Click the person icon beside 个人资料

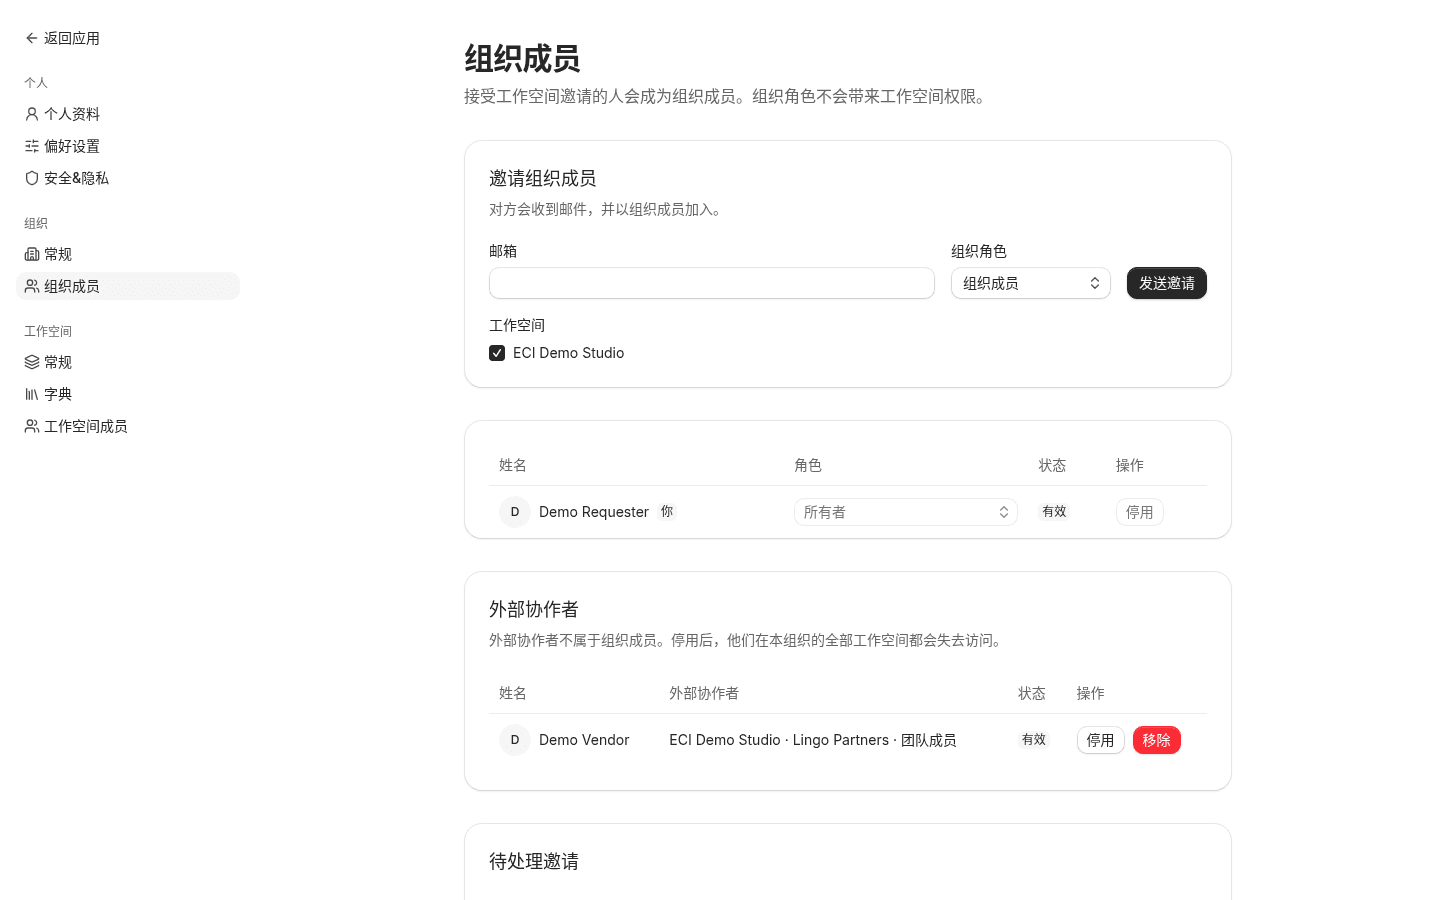32,114
